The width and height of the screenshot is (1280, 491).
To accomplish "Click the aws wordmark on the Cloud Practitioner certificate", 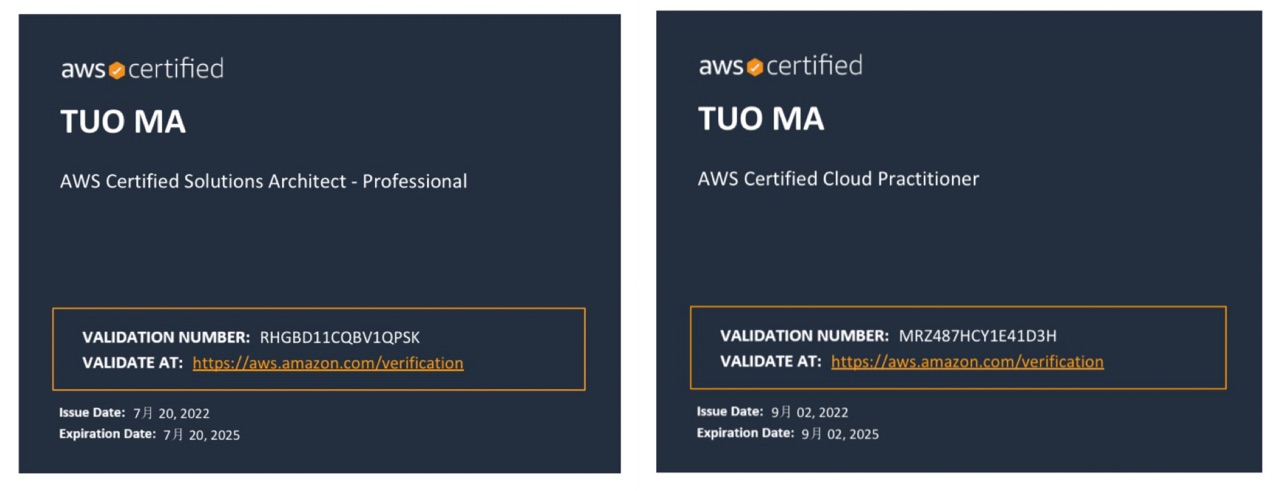I will coord(721,67).
